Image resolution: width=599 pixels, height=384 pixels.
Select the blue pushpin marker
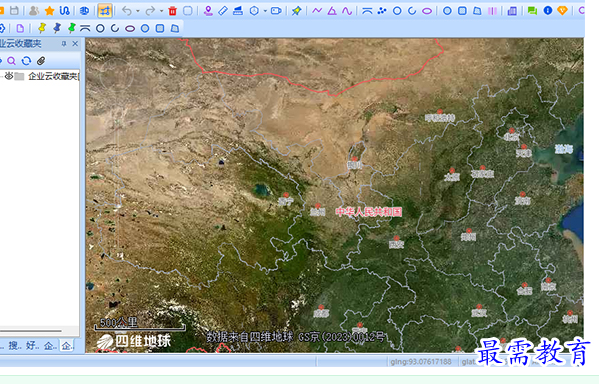pos(57,28)
